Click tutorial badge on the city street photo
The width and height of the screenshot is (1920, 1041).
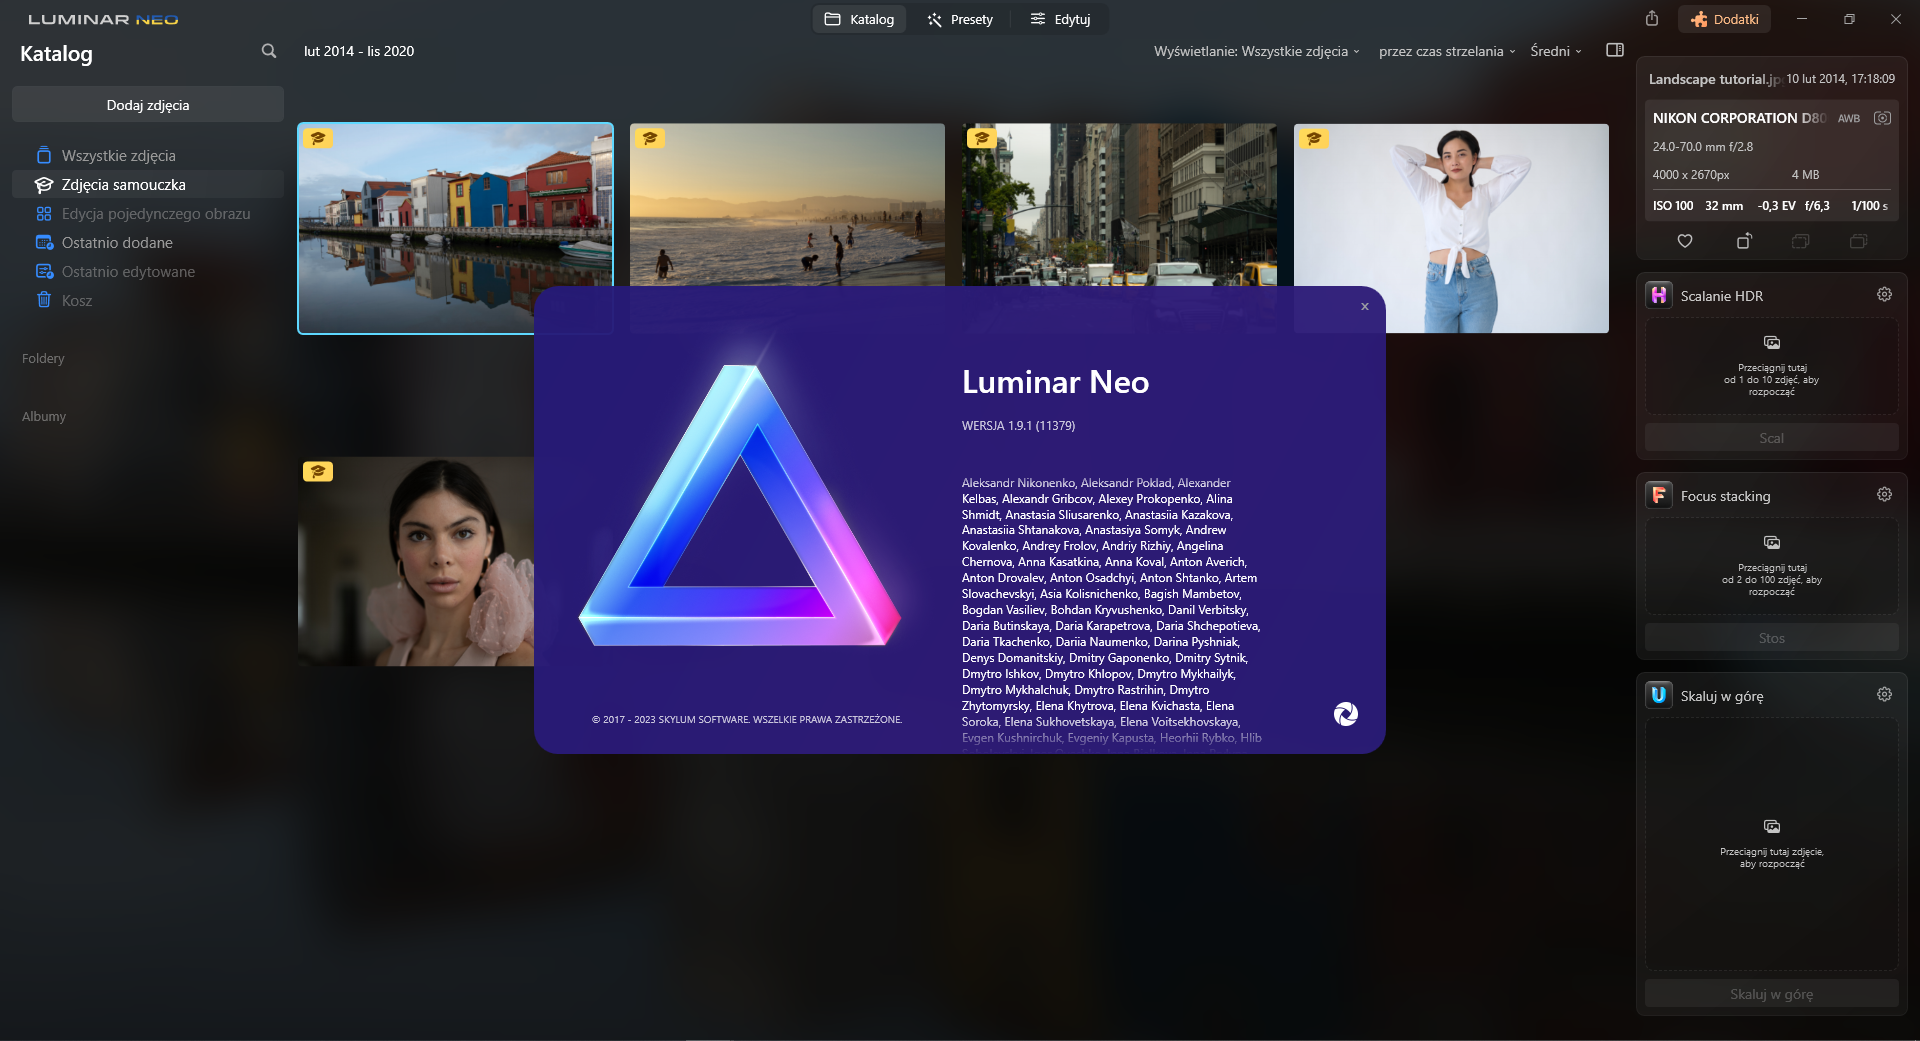[982, 138]
